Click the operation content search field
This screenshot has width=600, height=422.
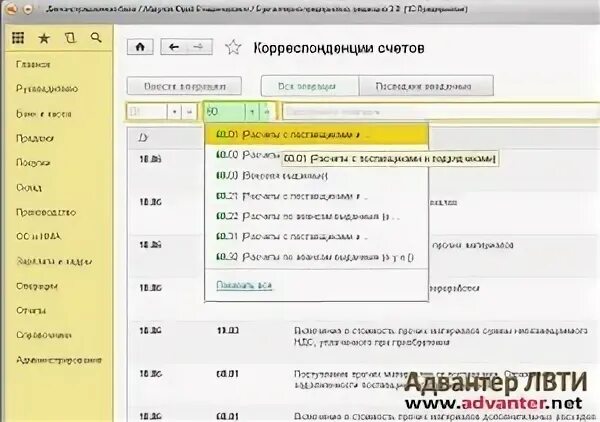point(441,112)
